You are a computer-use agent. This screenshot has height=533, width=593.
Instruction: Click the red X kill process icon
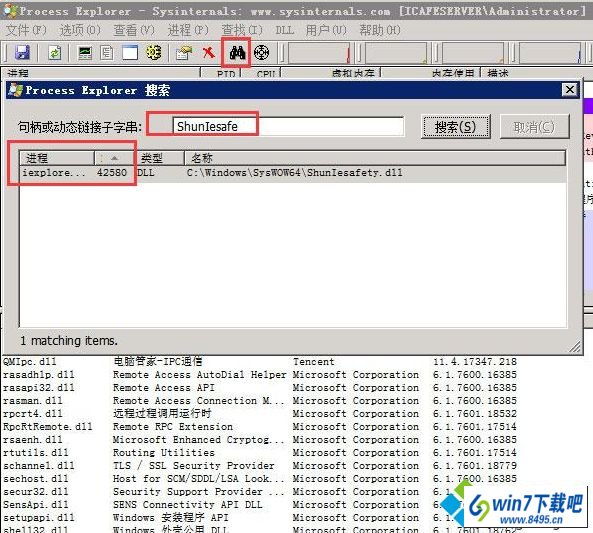pos(208,53)
